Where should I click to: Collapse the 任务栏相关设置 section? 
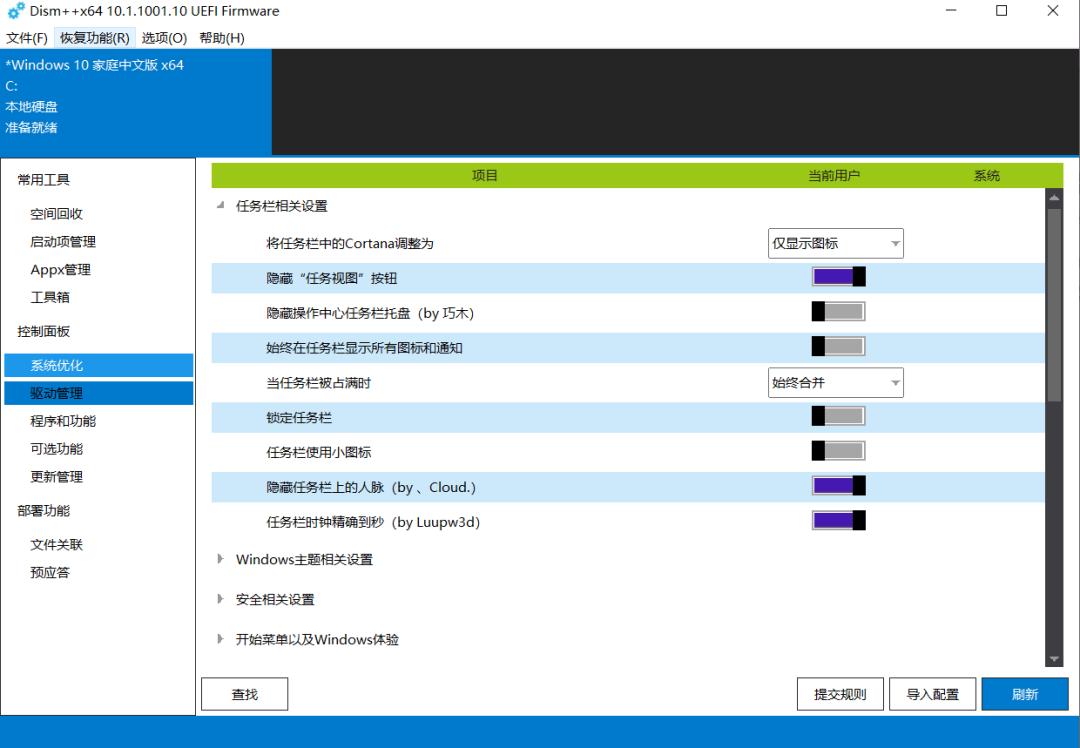(221, 206)
